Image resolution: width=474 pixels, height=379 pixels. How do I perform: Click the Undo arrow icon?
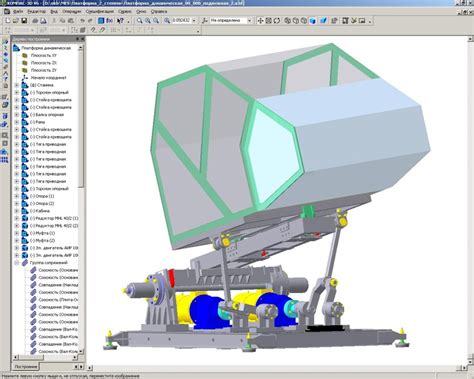point(82,21)
